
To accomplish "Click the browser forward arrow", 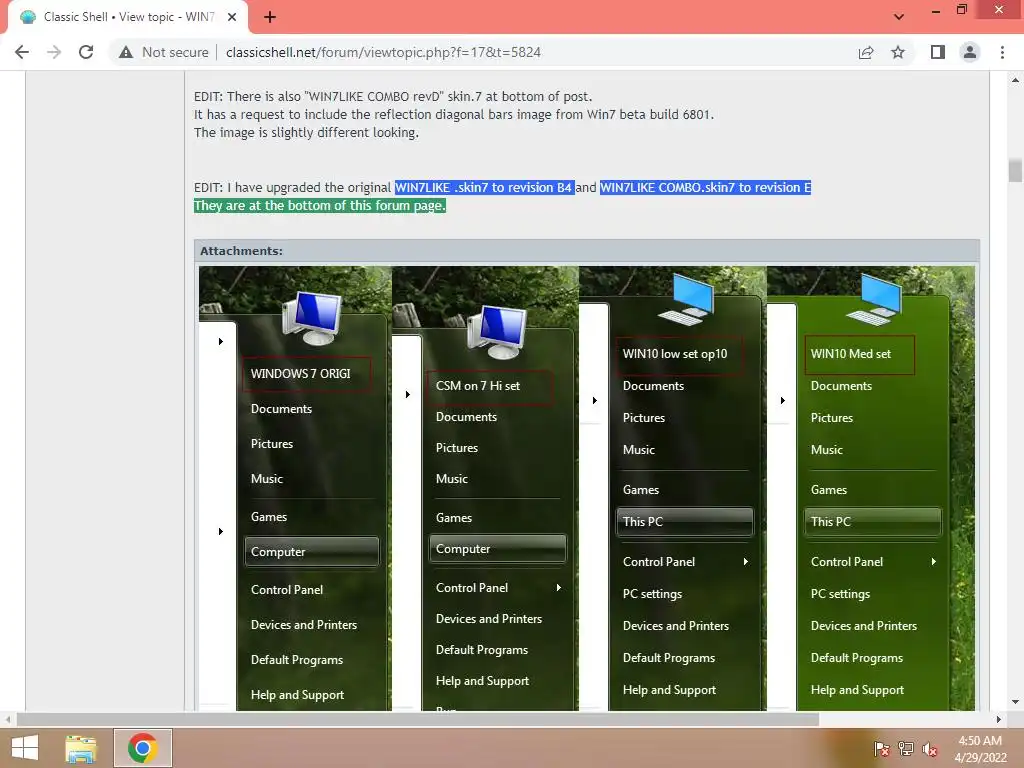I will (x=54, y=52).
